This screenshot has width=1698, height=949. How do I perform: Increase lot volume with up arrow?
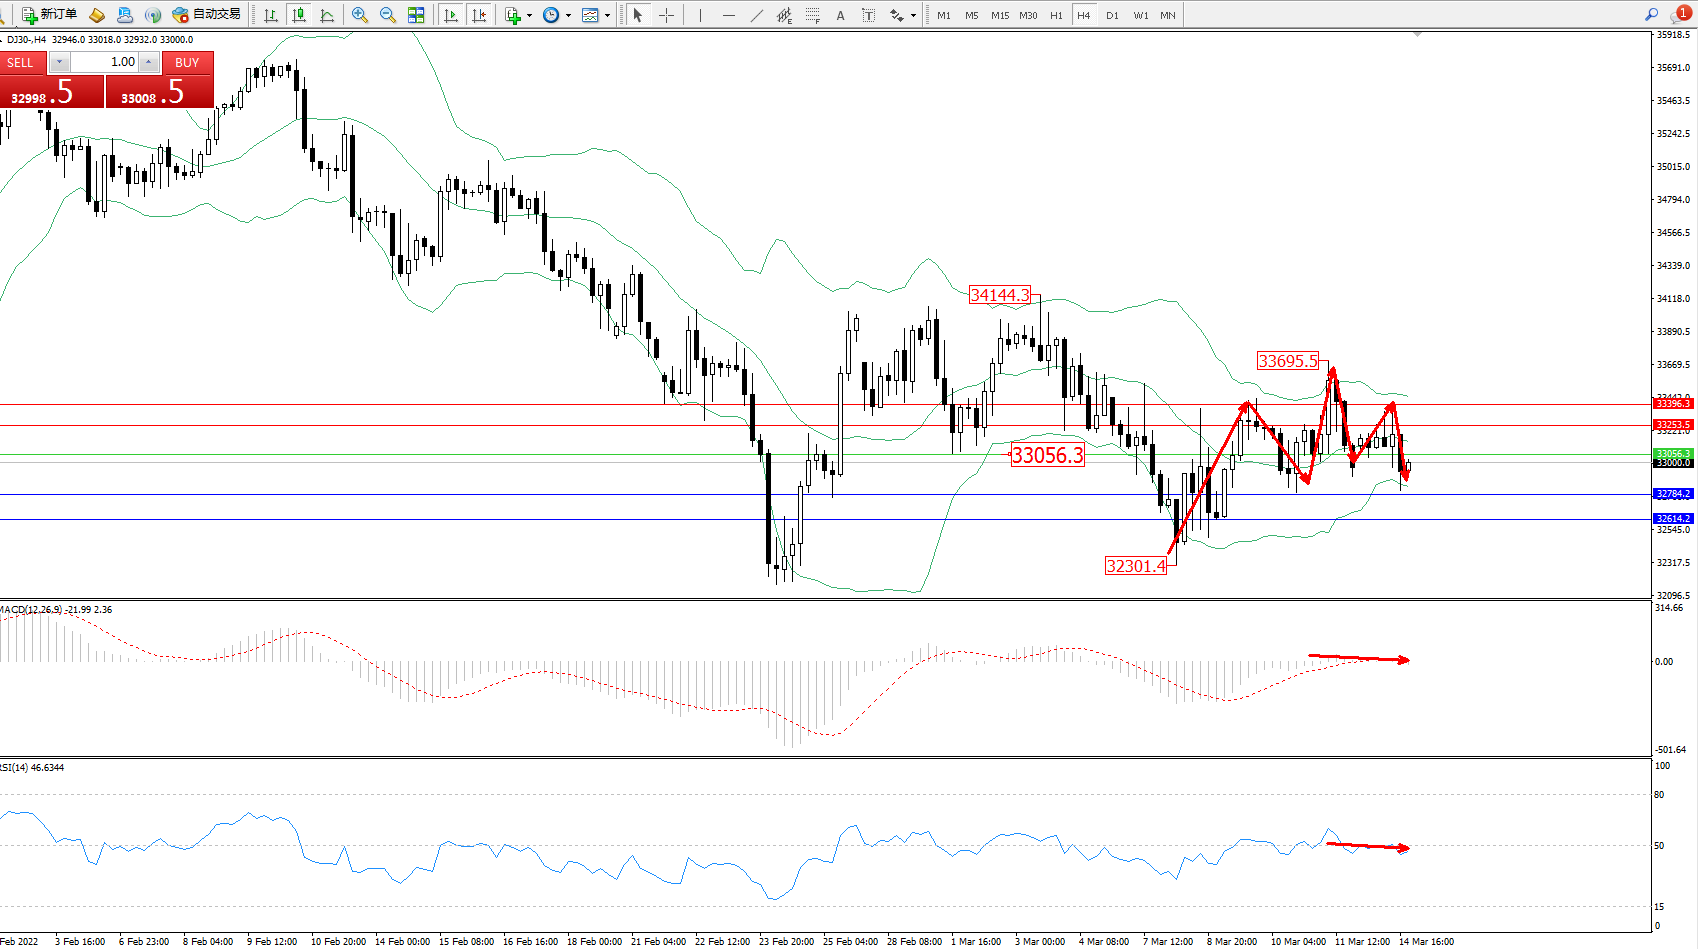coord(149,62)
